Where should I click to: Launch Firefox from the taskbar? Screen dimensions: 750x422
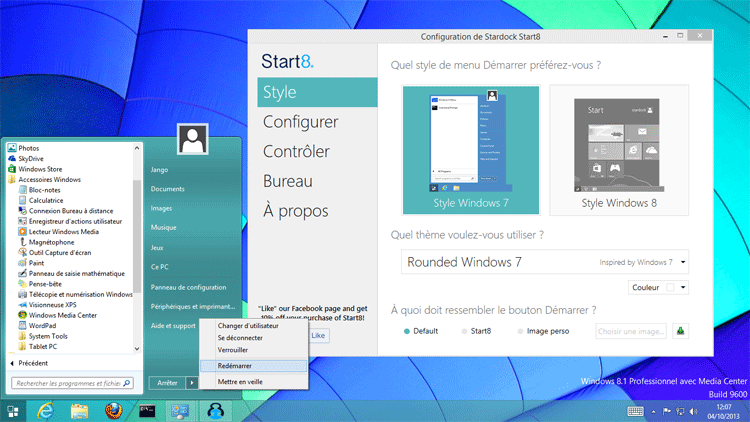(x=113, y=411)
